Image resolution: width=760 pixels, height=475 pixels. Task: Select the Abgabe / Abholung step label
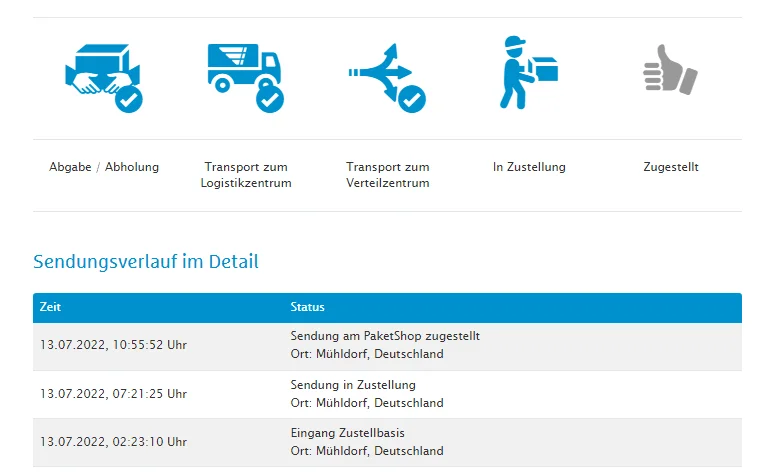coord(104,167)
